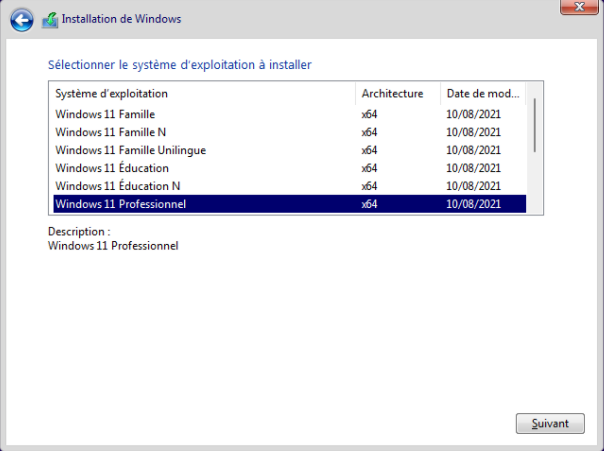This screenshot has height=451, width=604.
Task: Click x64 cell of Windows 11 Famille
Action: click(x=369, y=114)
